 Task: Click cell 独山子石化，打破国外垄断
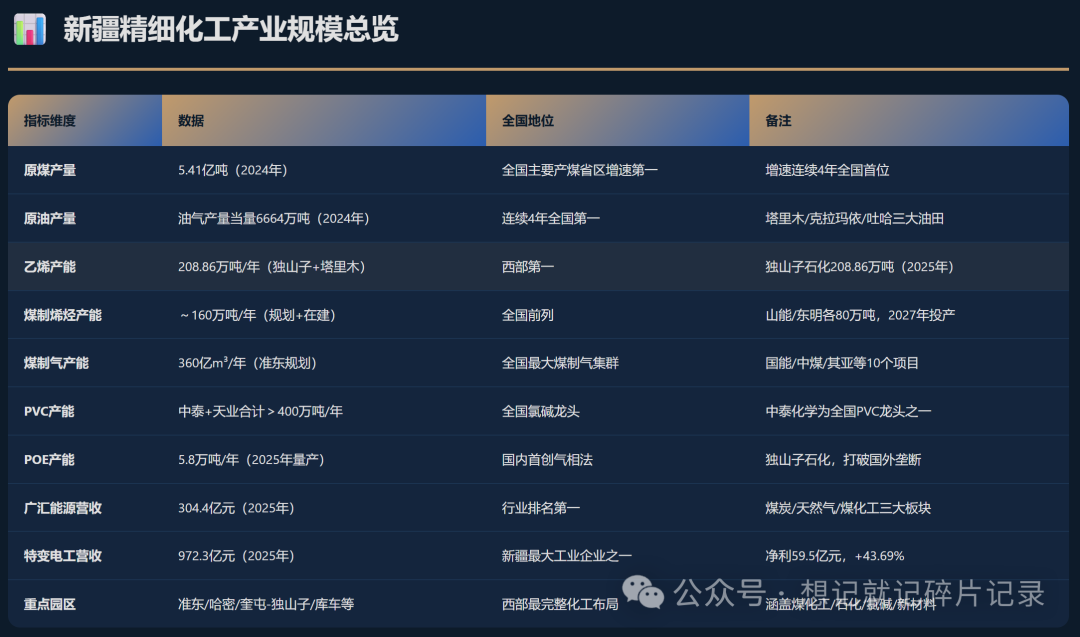pos(843,459)
